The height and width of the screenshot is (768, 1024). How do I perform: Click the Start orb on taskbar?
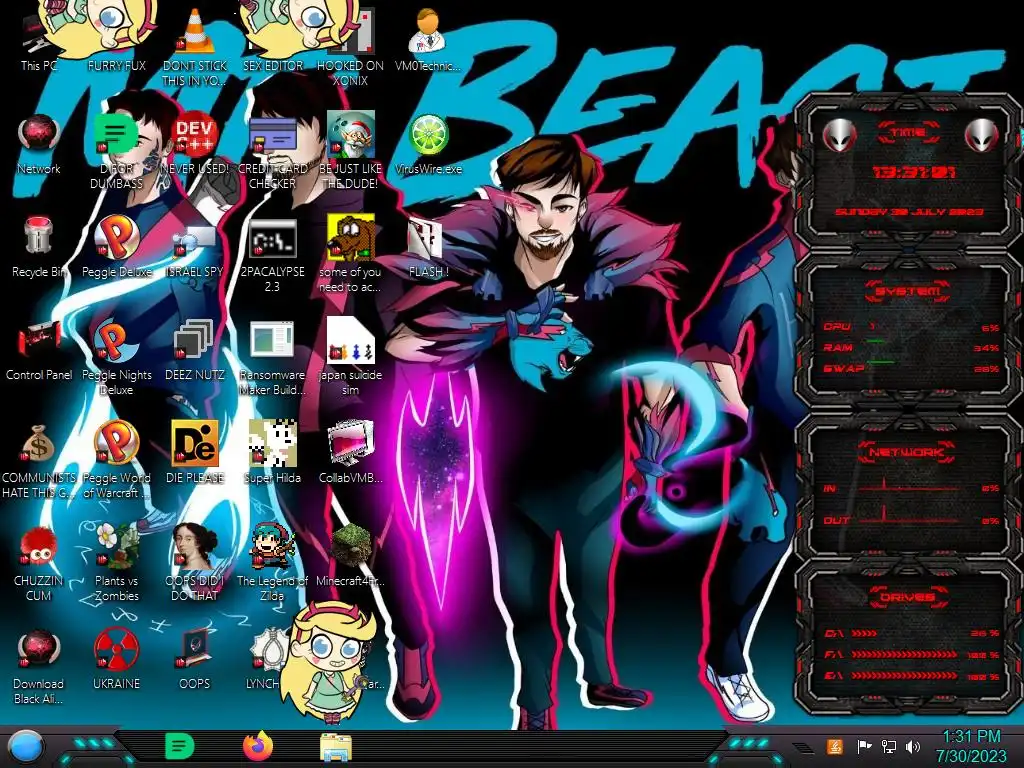tap(24, 746)
